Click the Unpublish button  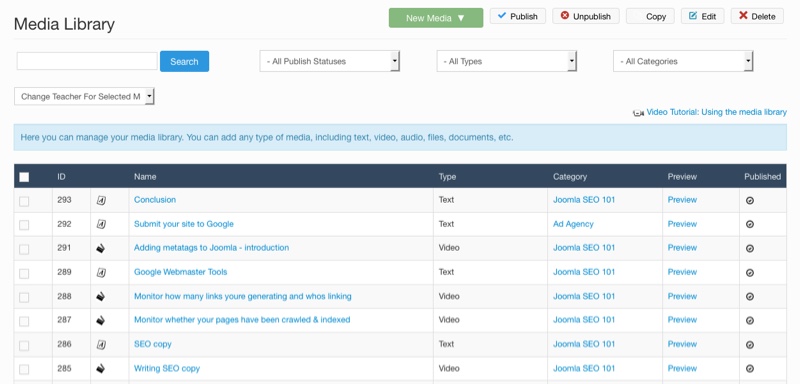[586, 16]
